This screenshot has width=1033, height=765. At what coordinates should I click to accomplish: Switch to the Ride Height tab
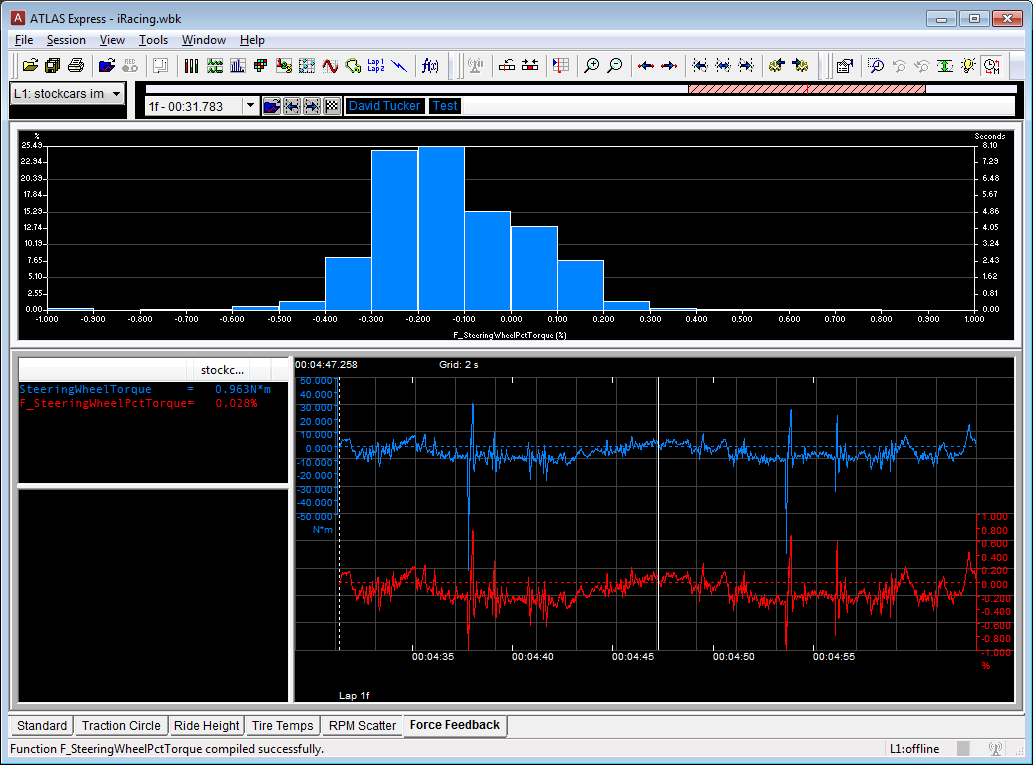point(206,725)
